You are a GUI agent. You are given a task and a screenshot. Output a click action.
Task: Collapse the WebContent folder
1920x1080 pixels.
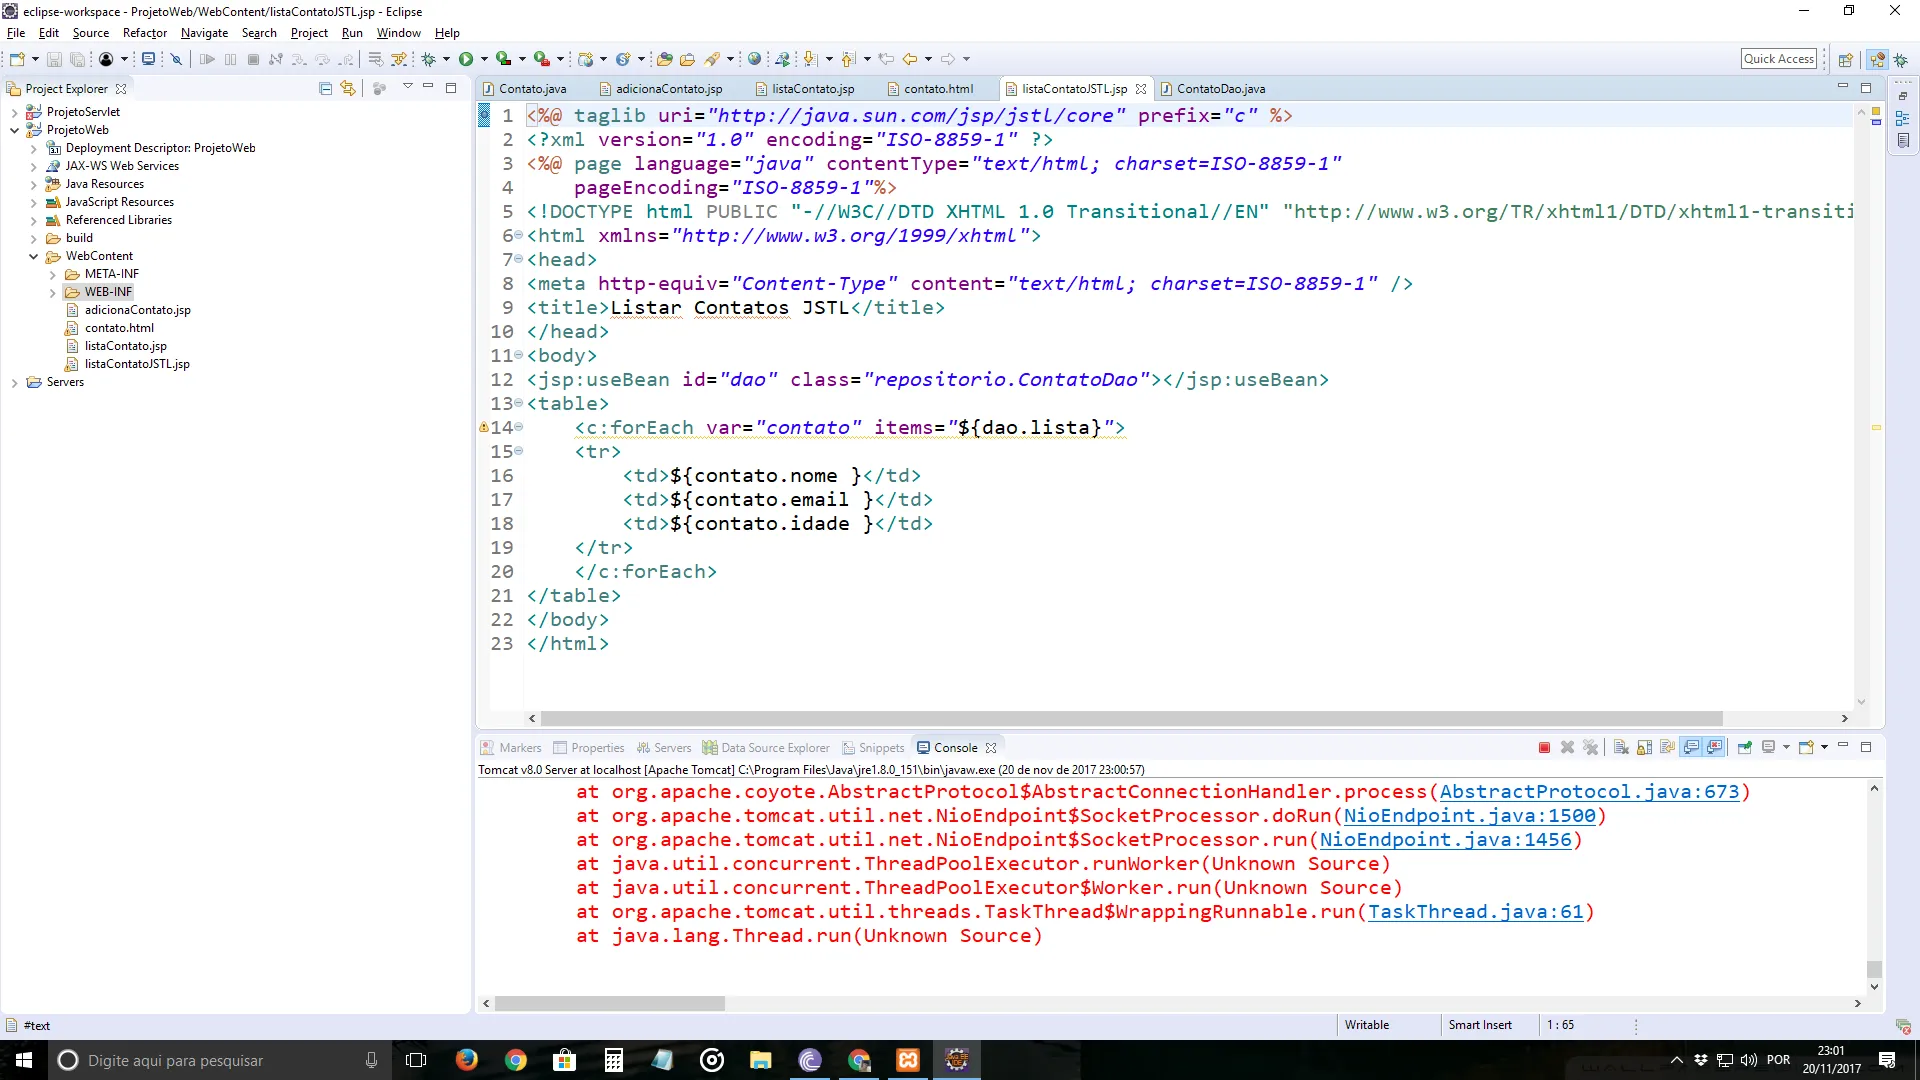[x=33, y=257]
